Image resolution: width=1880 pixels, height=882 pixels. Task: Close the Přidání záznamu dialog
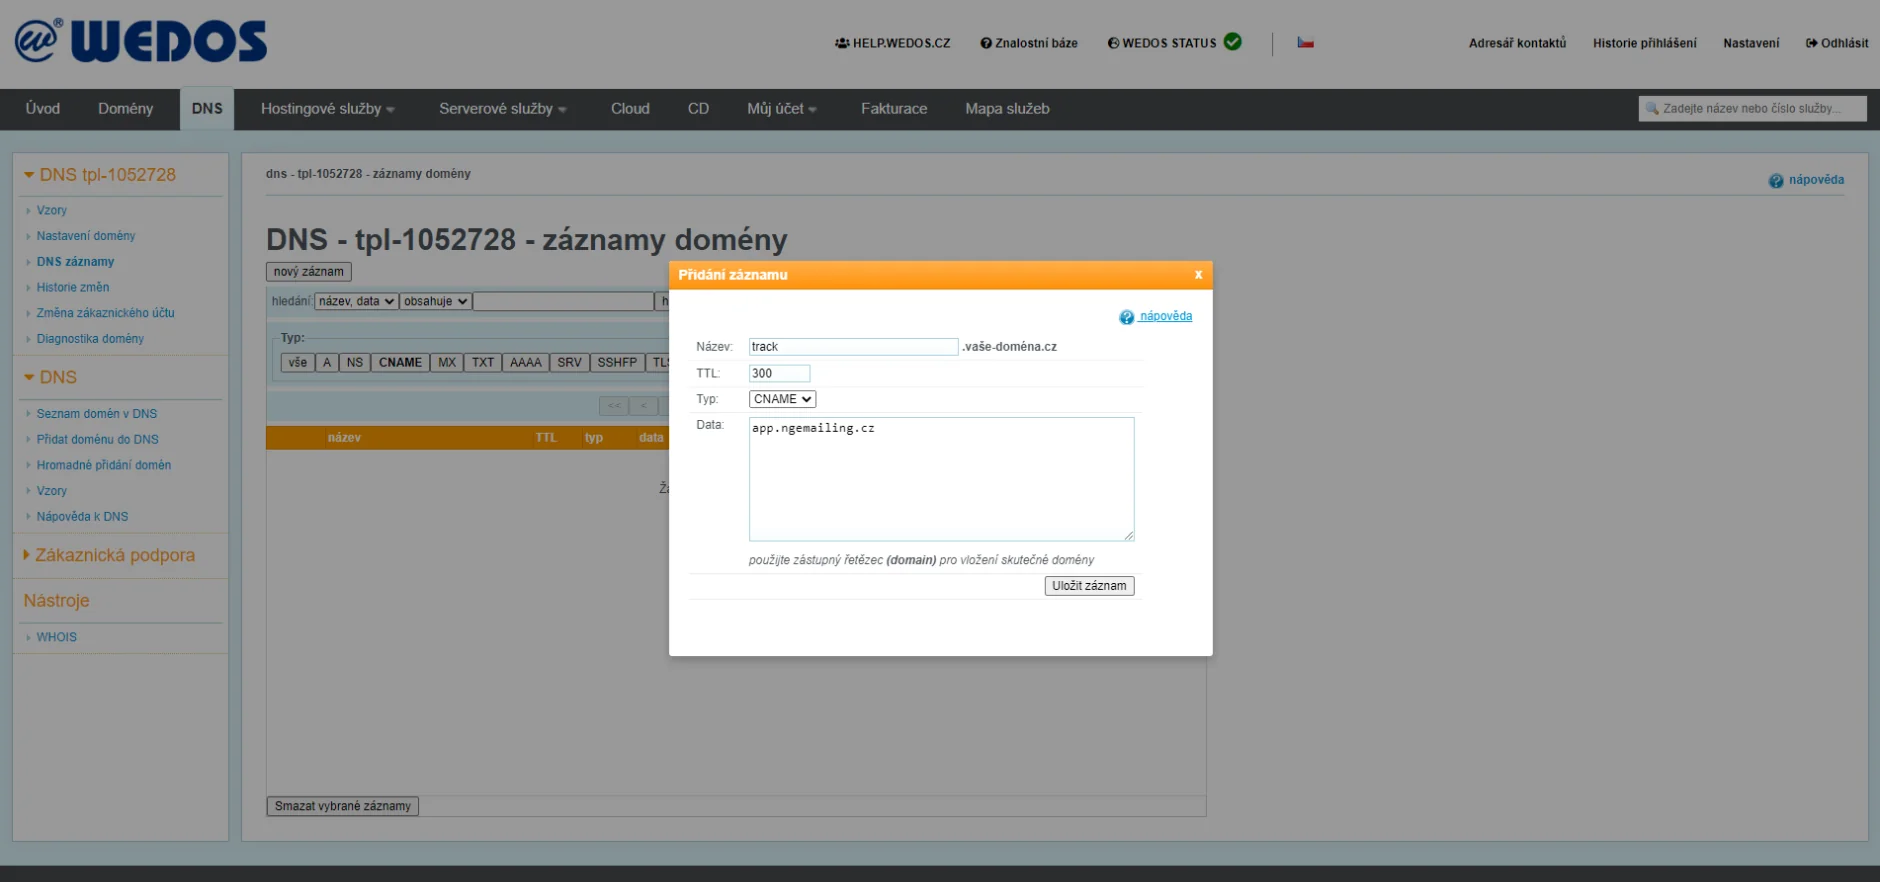[x=1198, y=275]
